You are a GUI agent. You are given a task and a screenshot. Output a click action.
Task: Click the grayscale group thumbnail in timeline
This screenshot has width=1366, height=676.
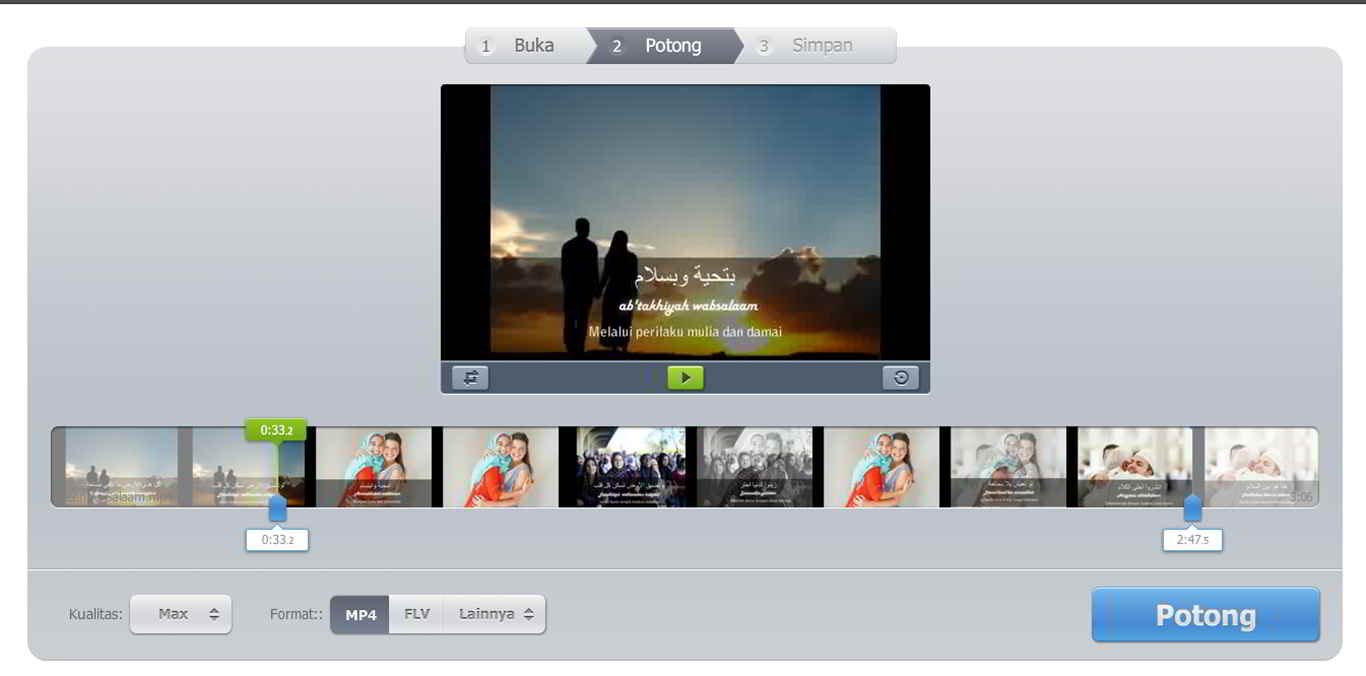pyautogui.click(x=756, y=467)
